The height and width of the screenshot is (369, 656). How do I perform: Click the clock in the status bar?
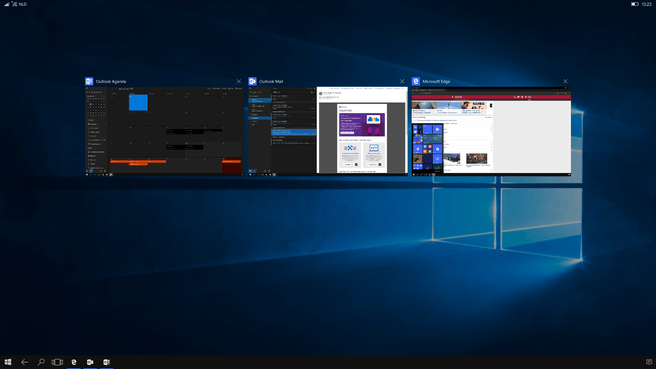point(646,4)
